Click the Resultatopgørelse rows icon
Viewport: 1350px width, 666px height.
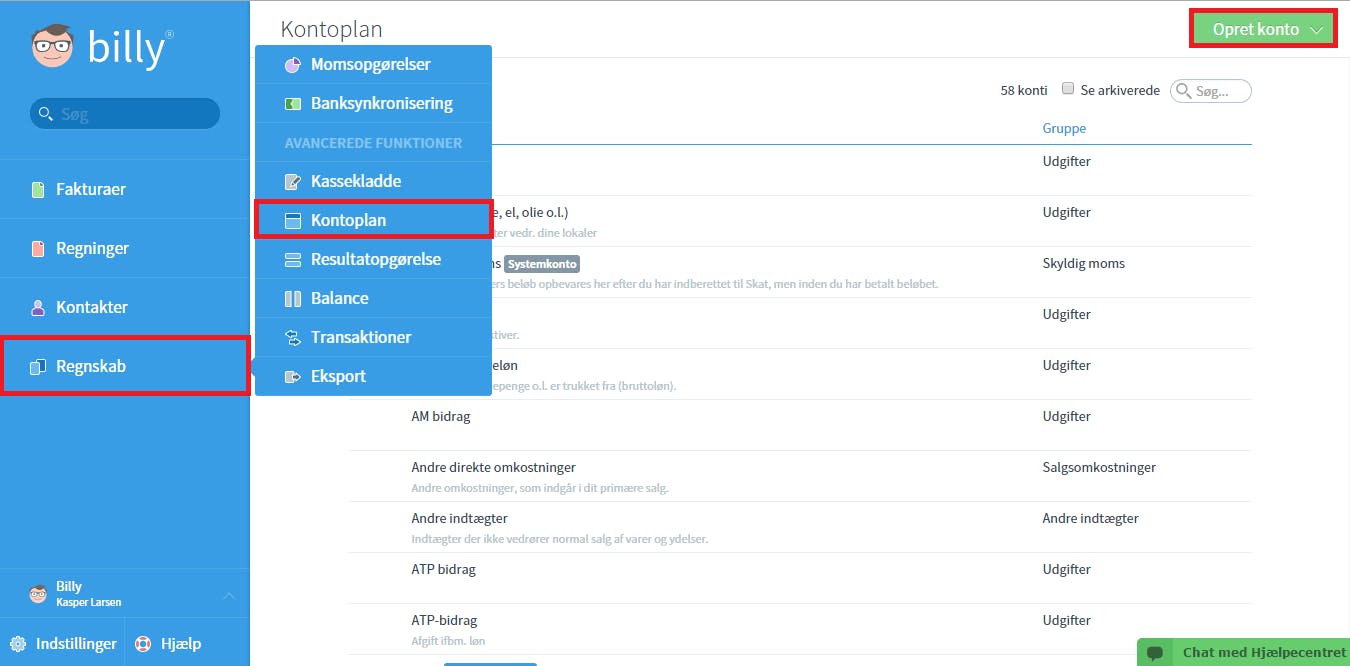tap(293, 260)
